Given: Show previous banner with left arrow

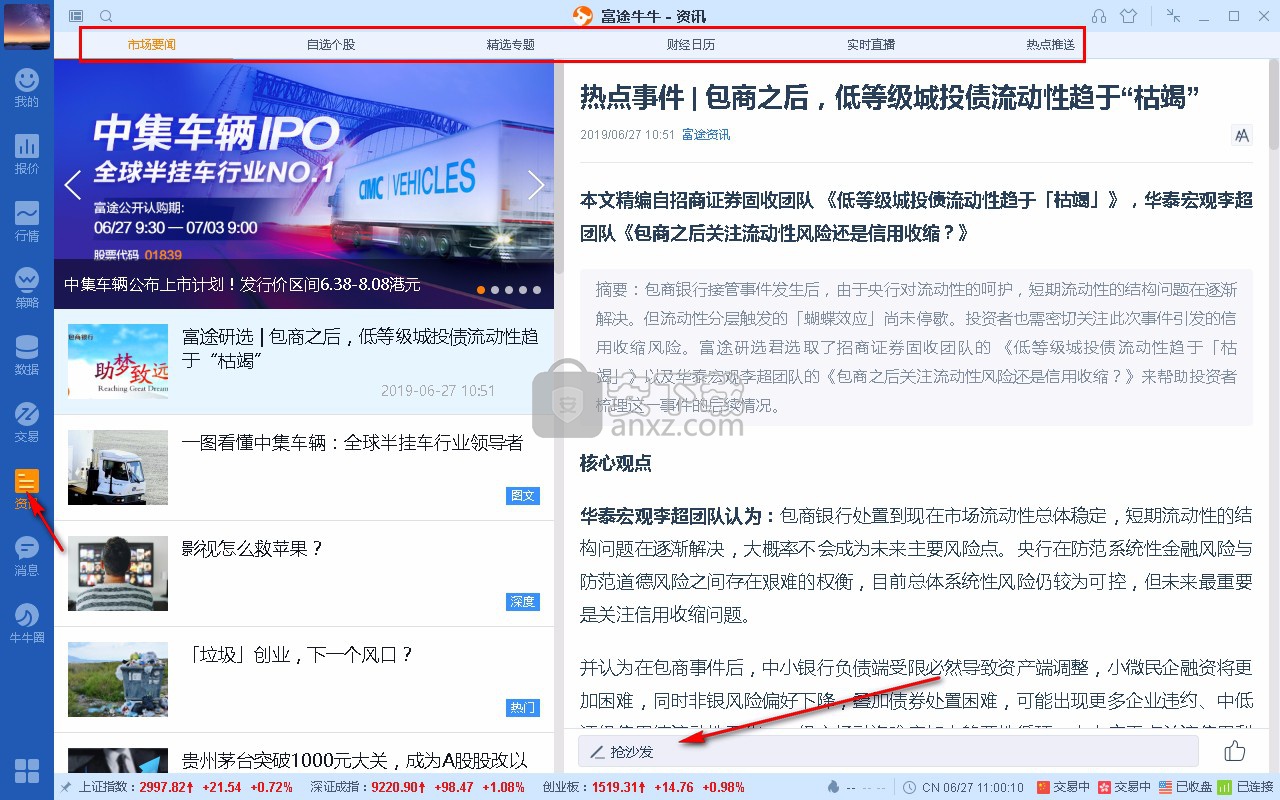Looking at the screenshot, I should point(72,185).
